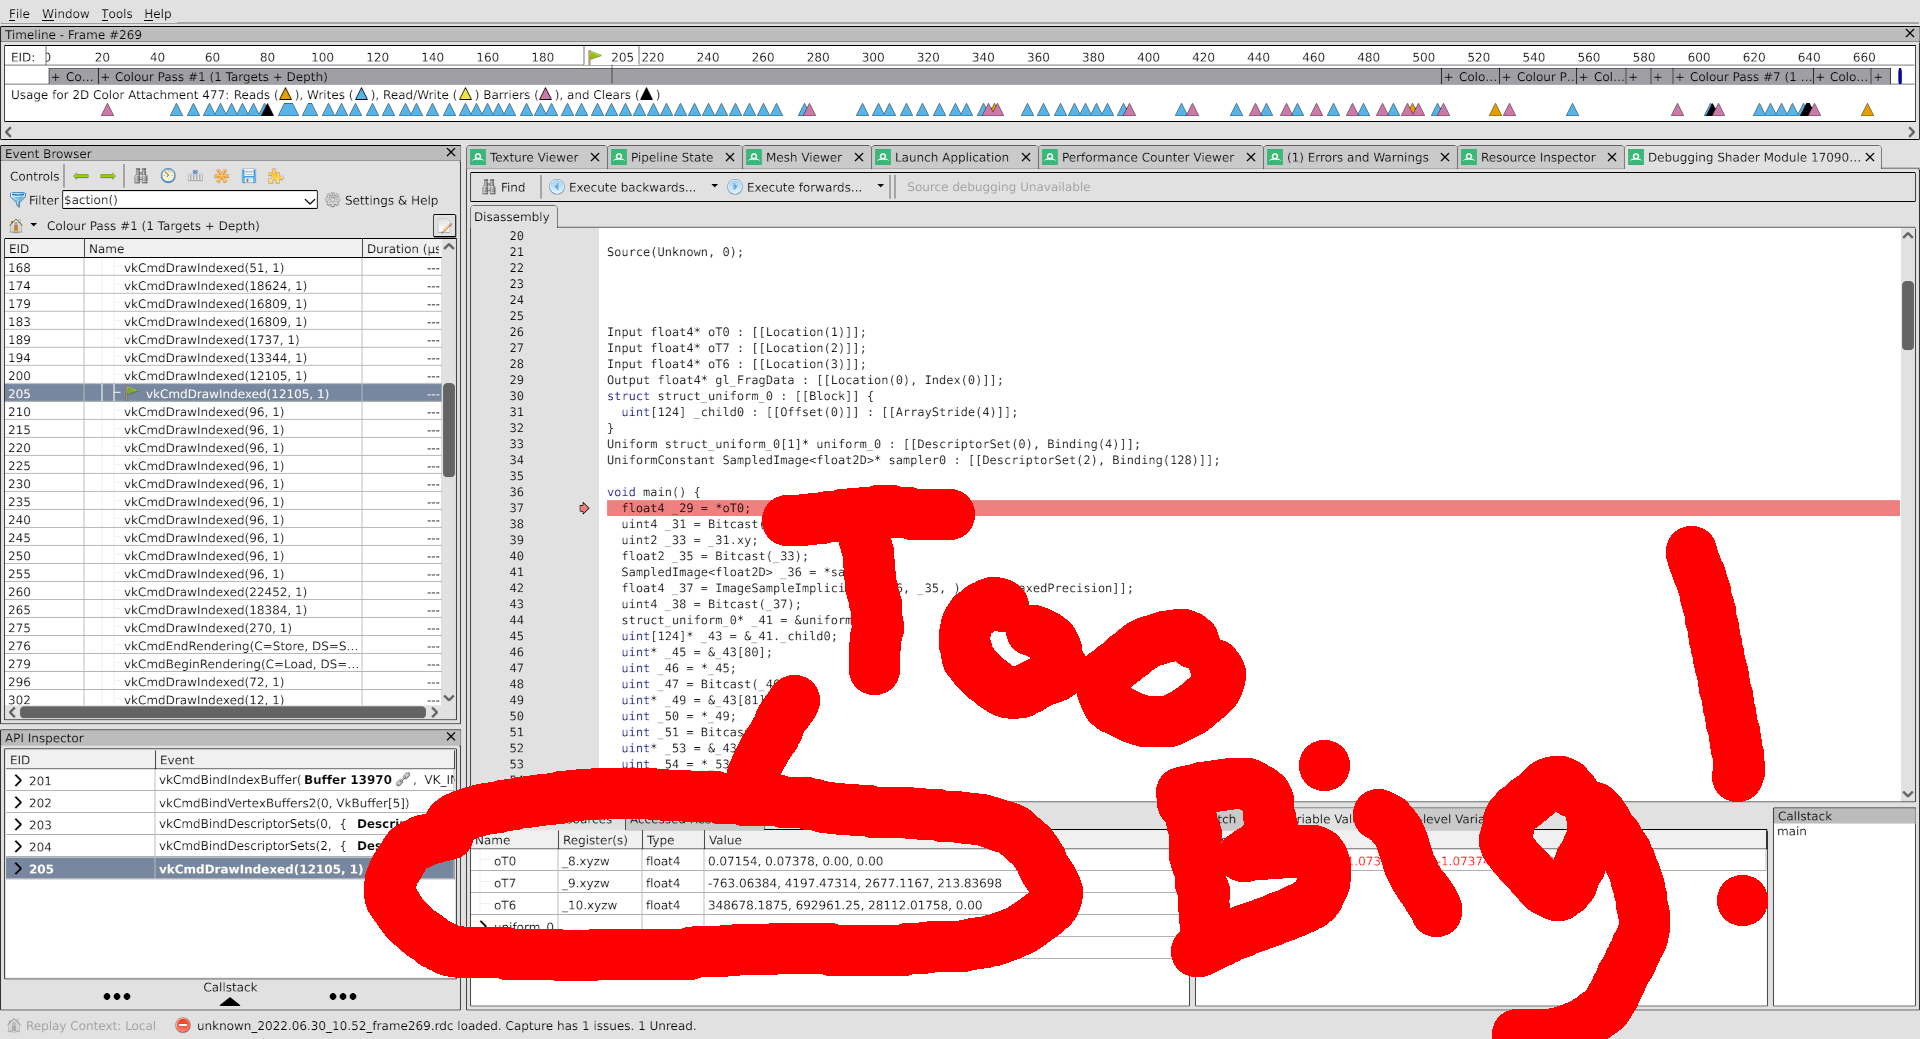1920x1039 pixels.
Task: Close the Event Browser panel
Action: [x=450, y=153]
